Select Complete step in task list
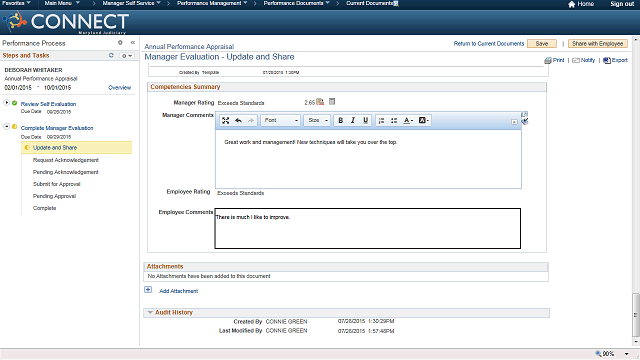 click(44, 208)
